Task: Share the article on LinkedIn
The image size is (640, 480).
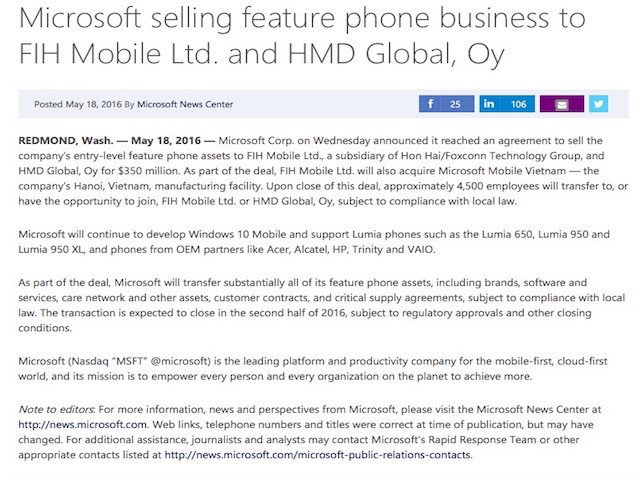Action: pos(487,104)
